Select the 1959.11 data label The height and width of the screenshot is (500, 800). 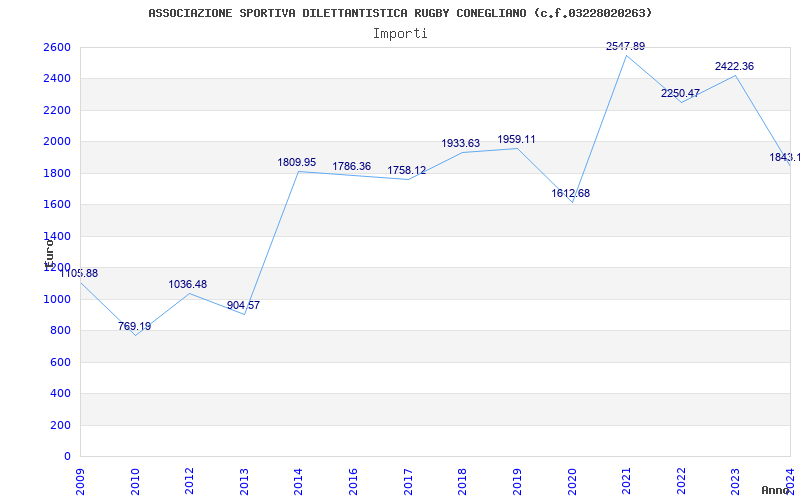tap(516, 139)
